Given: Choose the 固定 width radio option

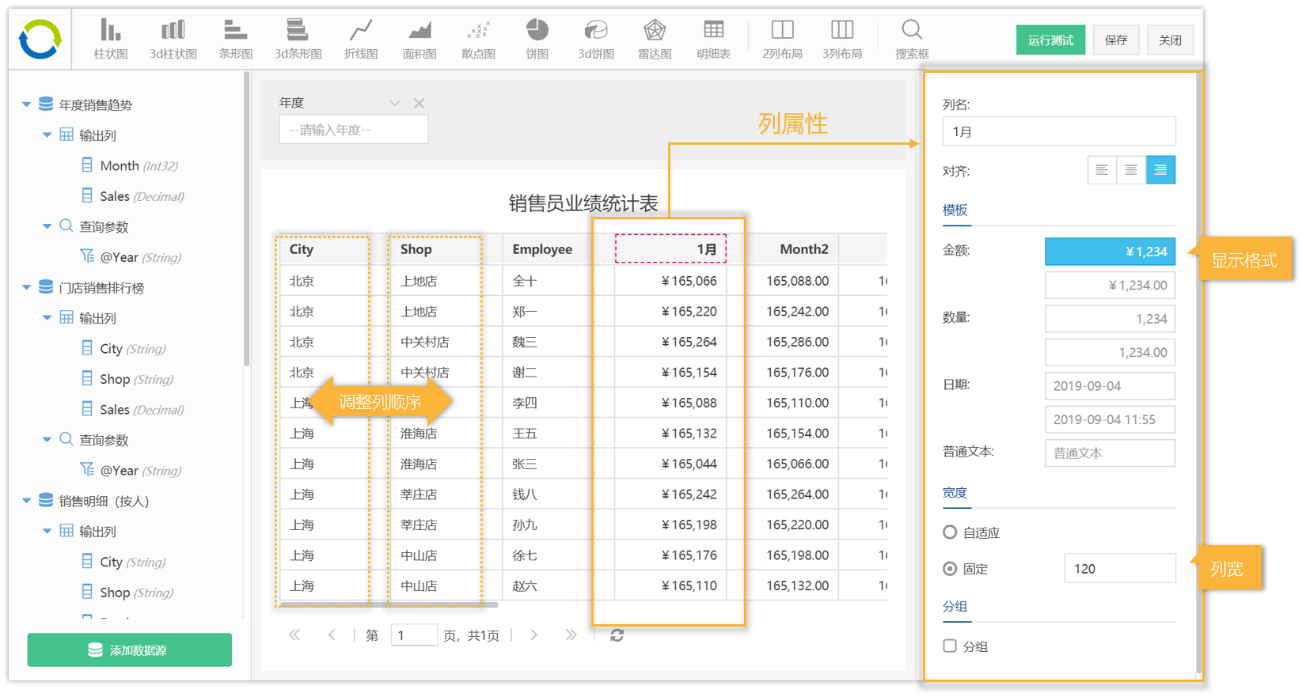Looking at the screenshot, I should (950, 569).
